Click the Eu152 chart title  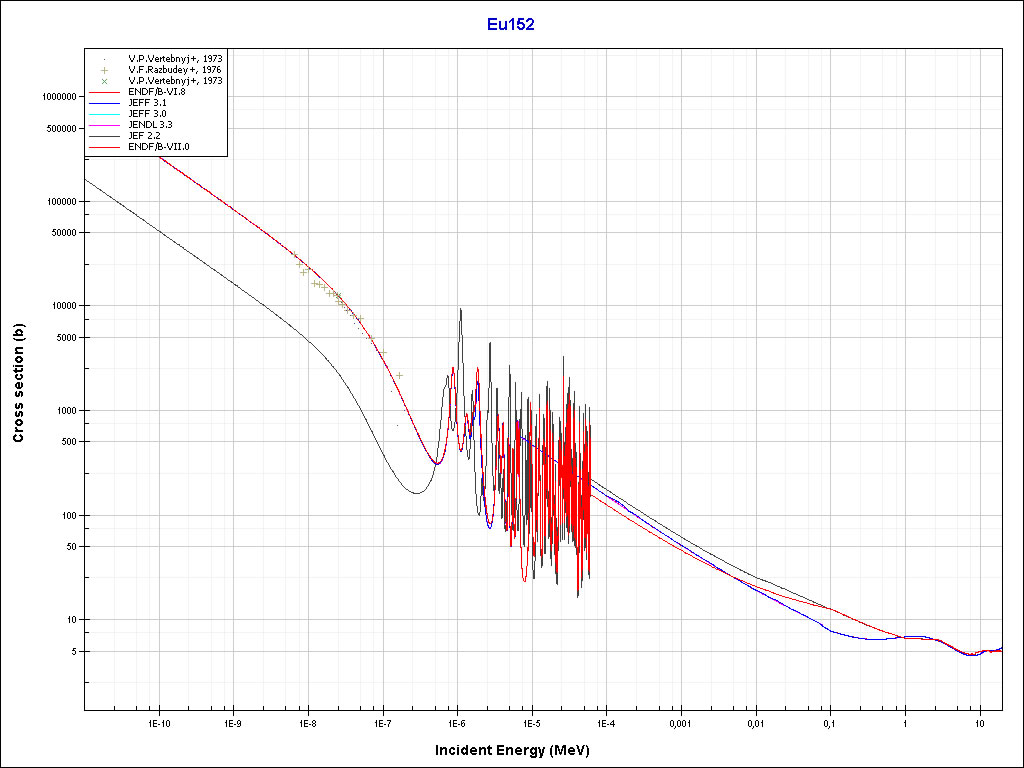click(511, 25)
